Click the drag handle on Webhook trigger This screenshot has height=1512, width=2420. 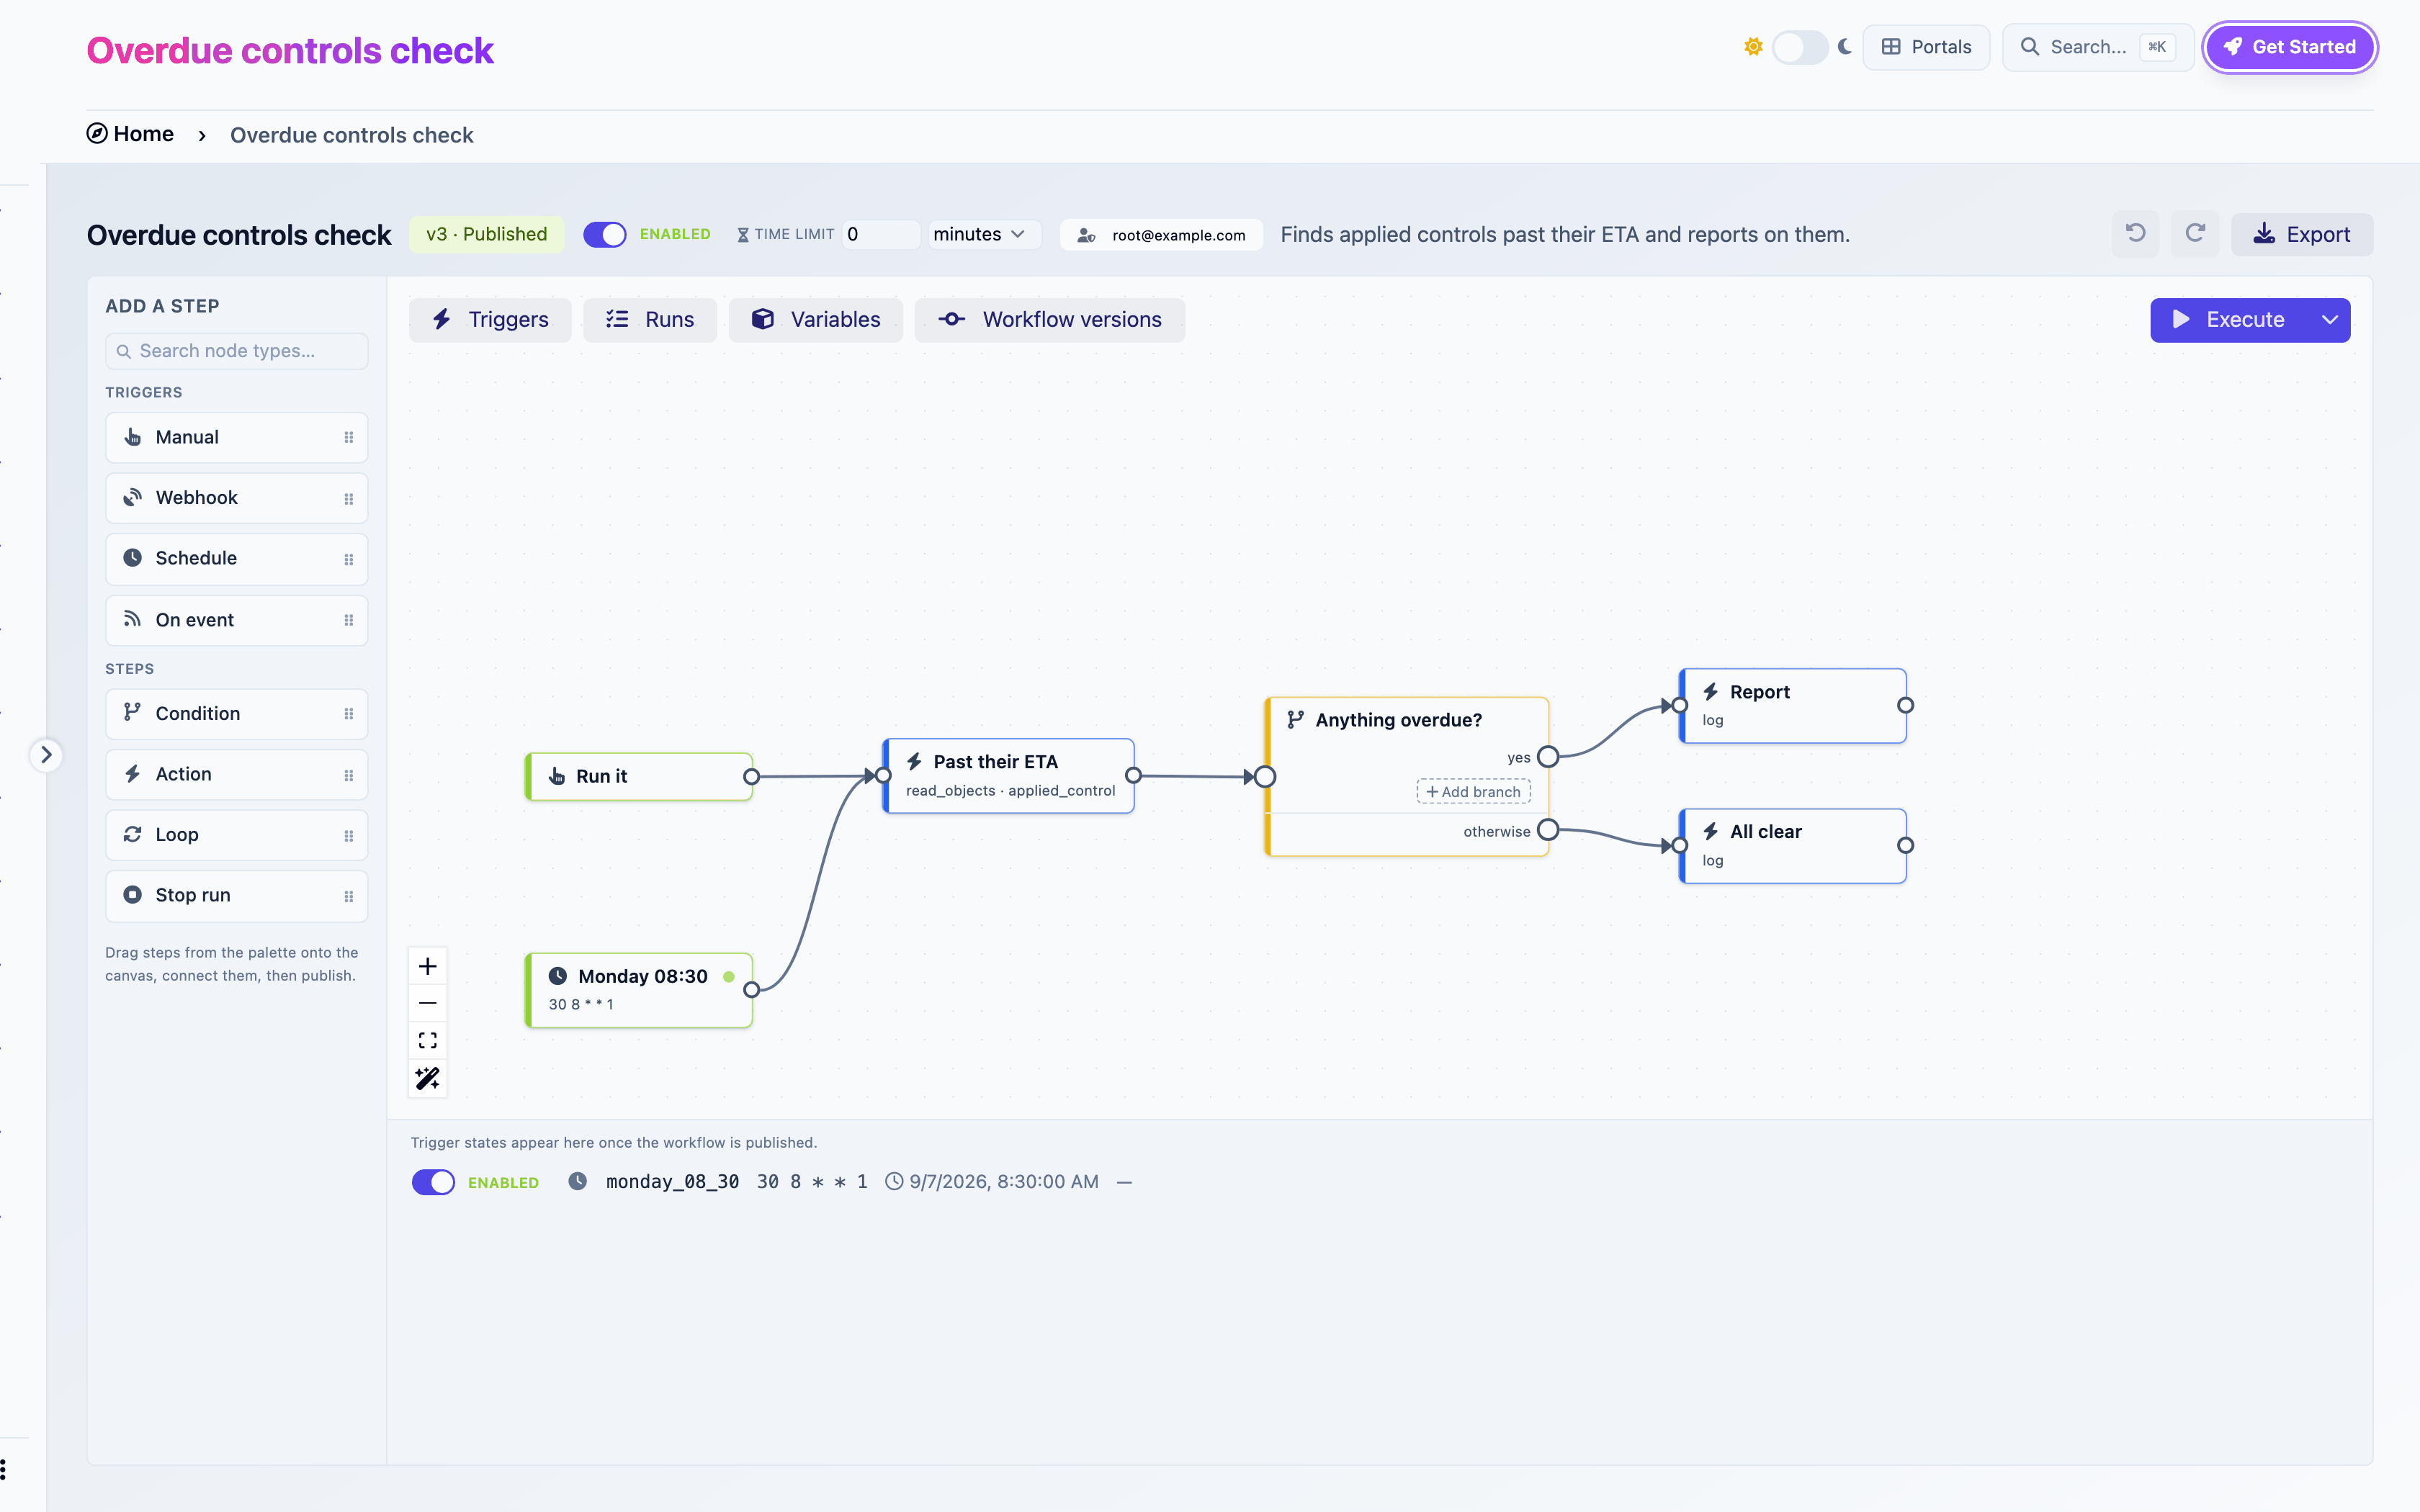(349, 499)
